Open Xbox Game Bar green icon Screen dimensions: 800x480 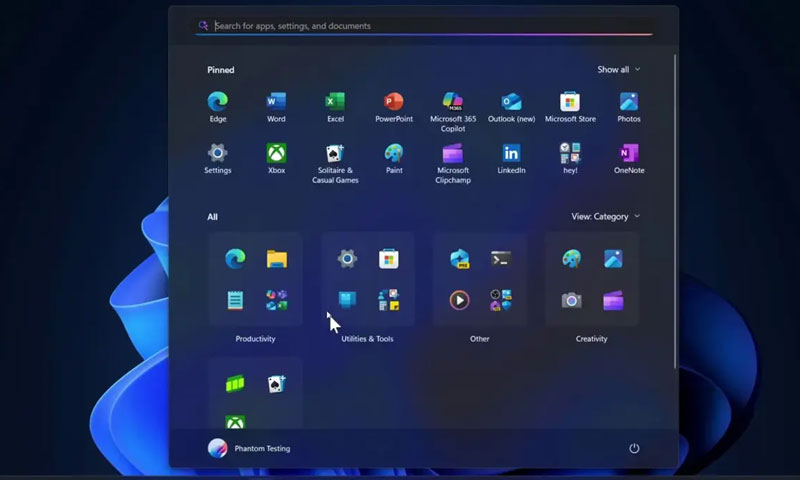point(235,384)
